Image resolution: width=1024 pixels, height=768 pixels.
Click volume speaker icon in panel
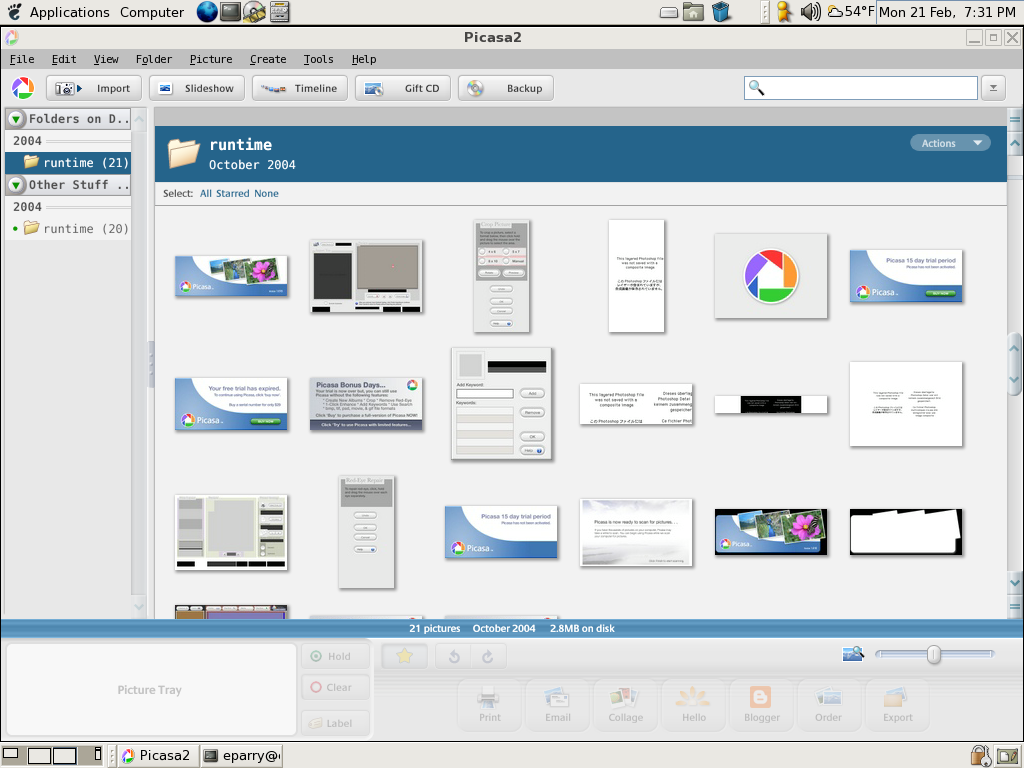(x=810, y=12)
